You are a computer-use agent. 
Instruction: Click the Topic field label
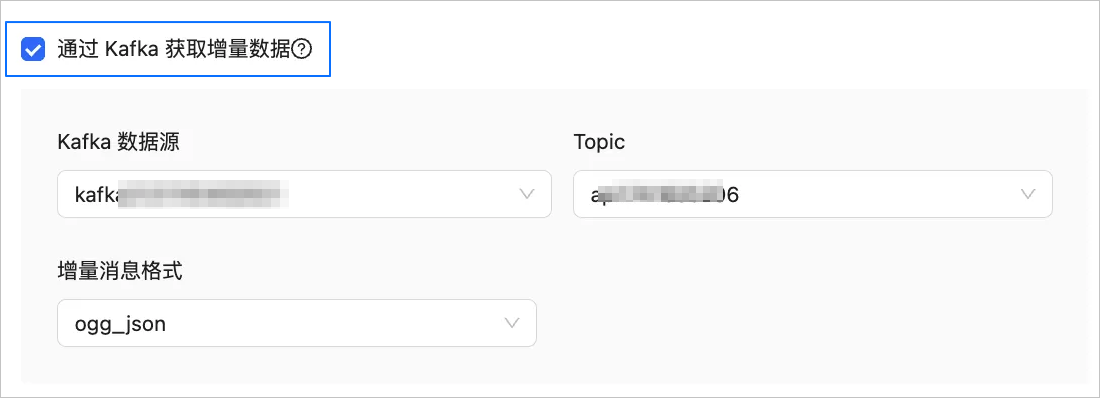(599, 142)
